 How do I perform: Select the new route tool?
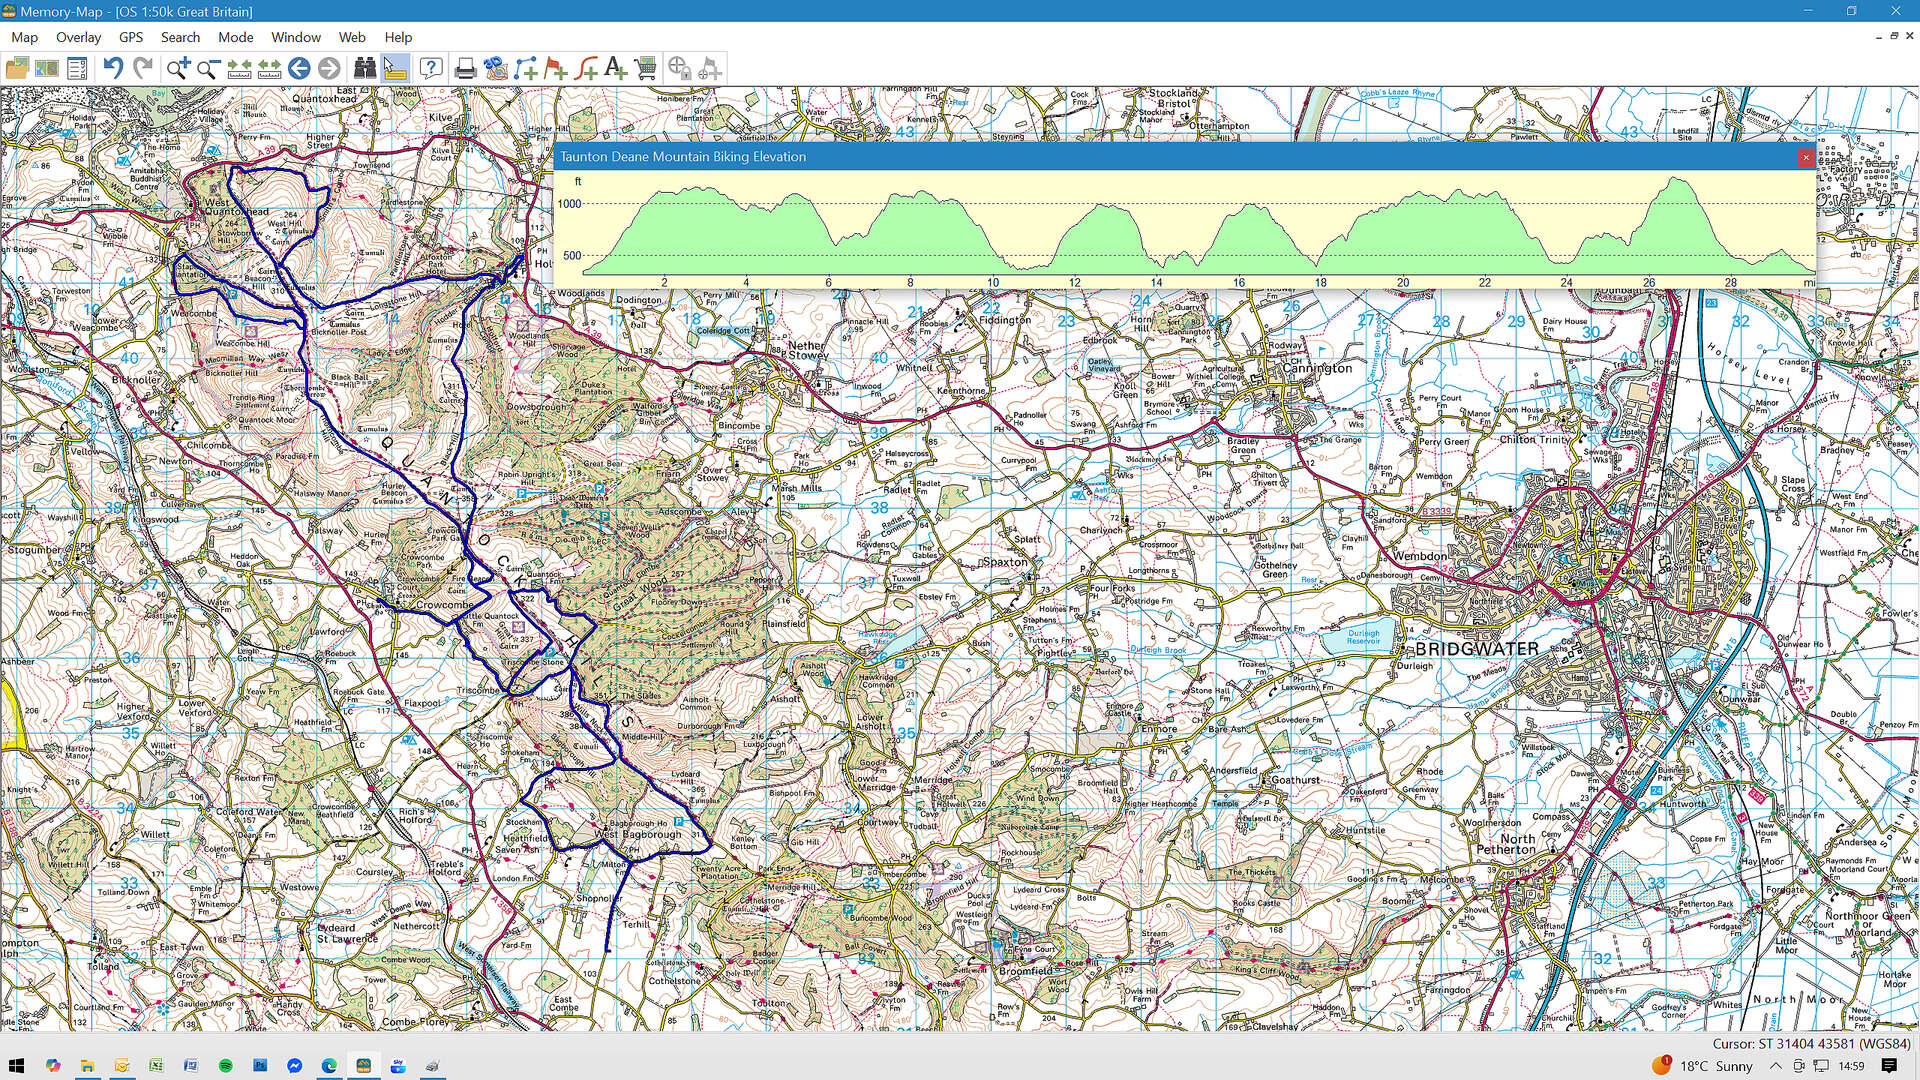(526, 68)
